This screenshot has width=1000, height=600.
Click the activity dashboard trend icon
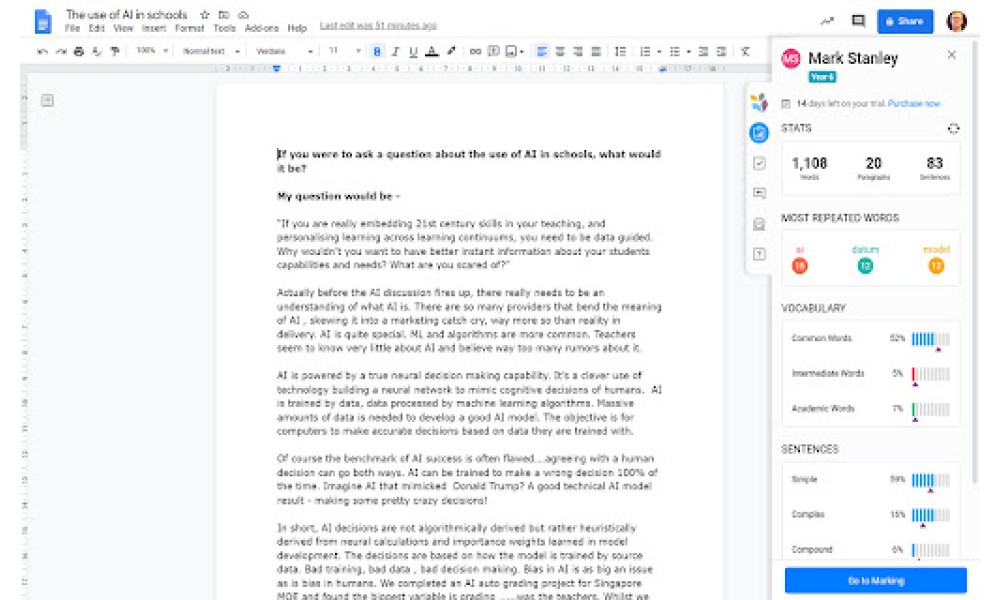pyautogui.click(x=827, y=21)
